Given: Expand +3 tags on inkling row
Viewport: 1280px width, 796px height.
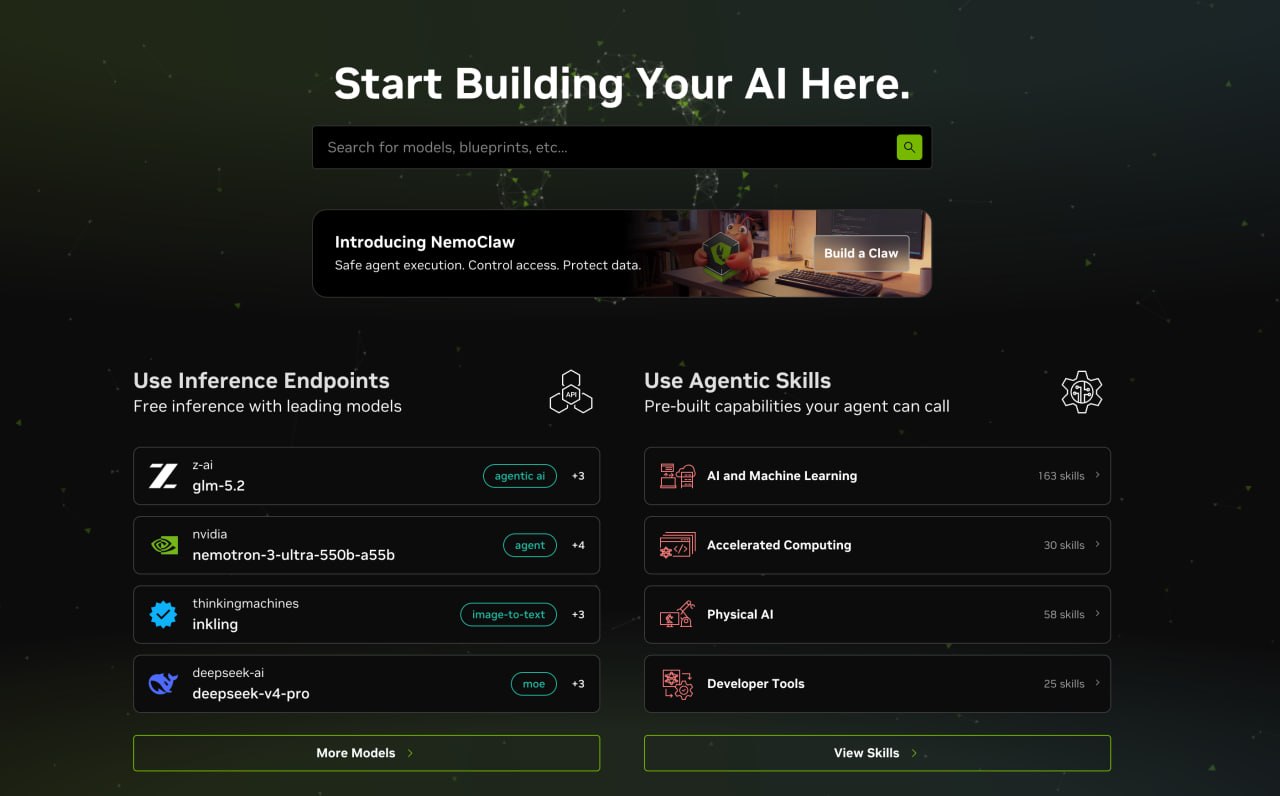Looking at the screenshot, I should 578,614.
